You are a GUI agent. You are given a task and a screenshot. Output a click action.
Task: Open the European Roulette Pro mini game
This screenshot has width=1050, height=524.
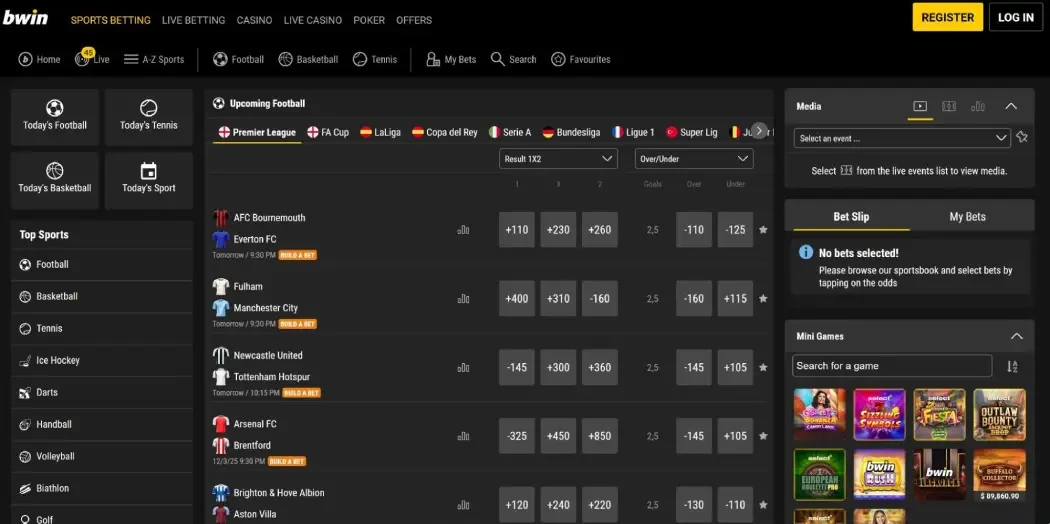click(820, 474)
